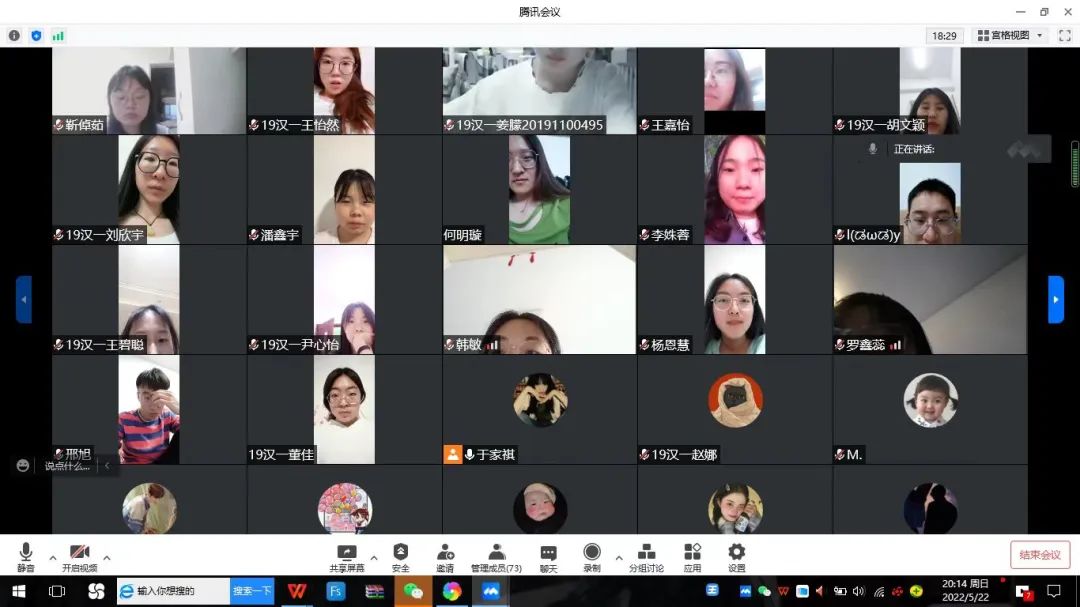Click the End Meeting (结束会议) button
This screenshot has height=607, width=1080.
pos(1040,555)
